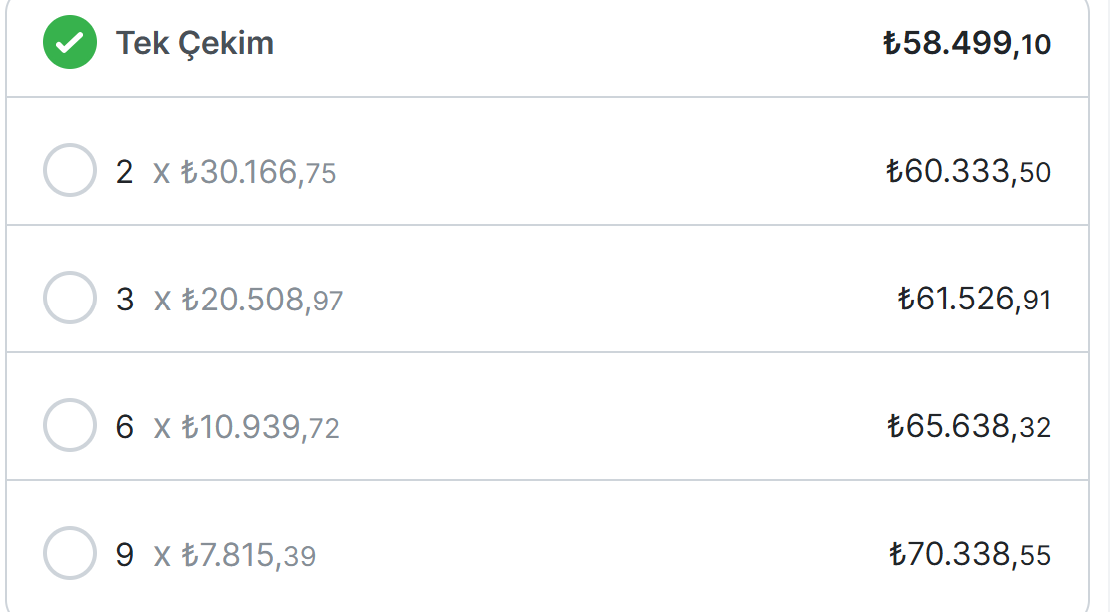Choose the 3 installment radio button
Viewport: 1113px width, 612px height.
(70, 298)
